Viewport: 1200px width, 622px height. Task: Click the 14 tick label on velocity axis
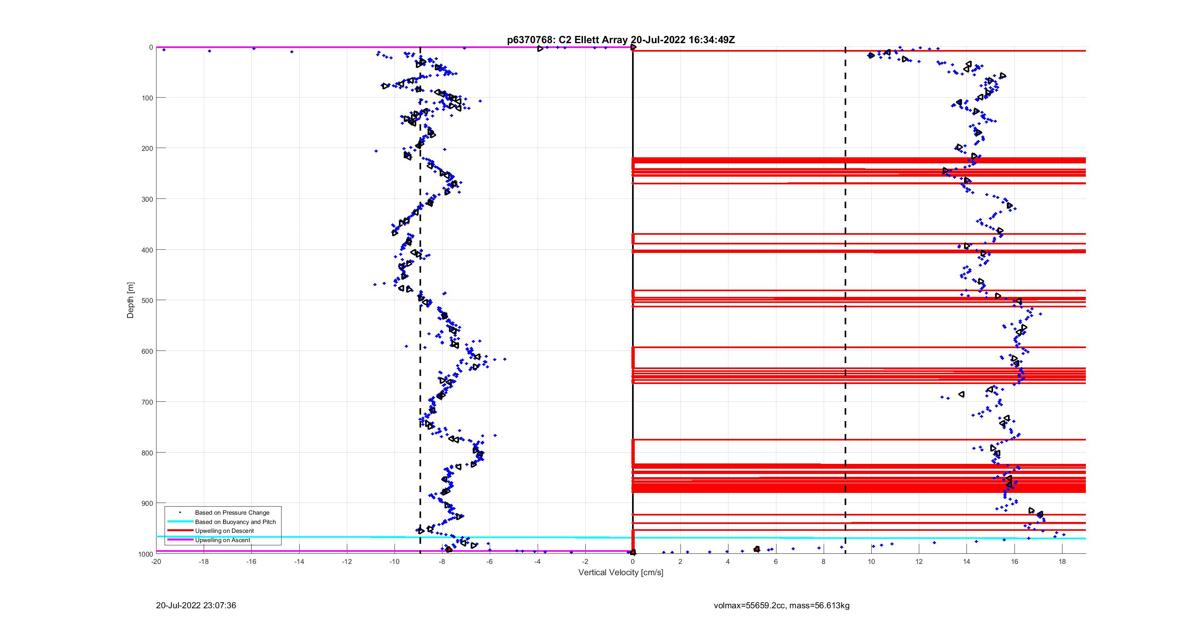(x=967, y=562)
